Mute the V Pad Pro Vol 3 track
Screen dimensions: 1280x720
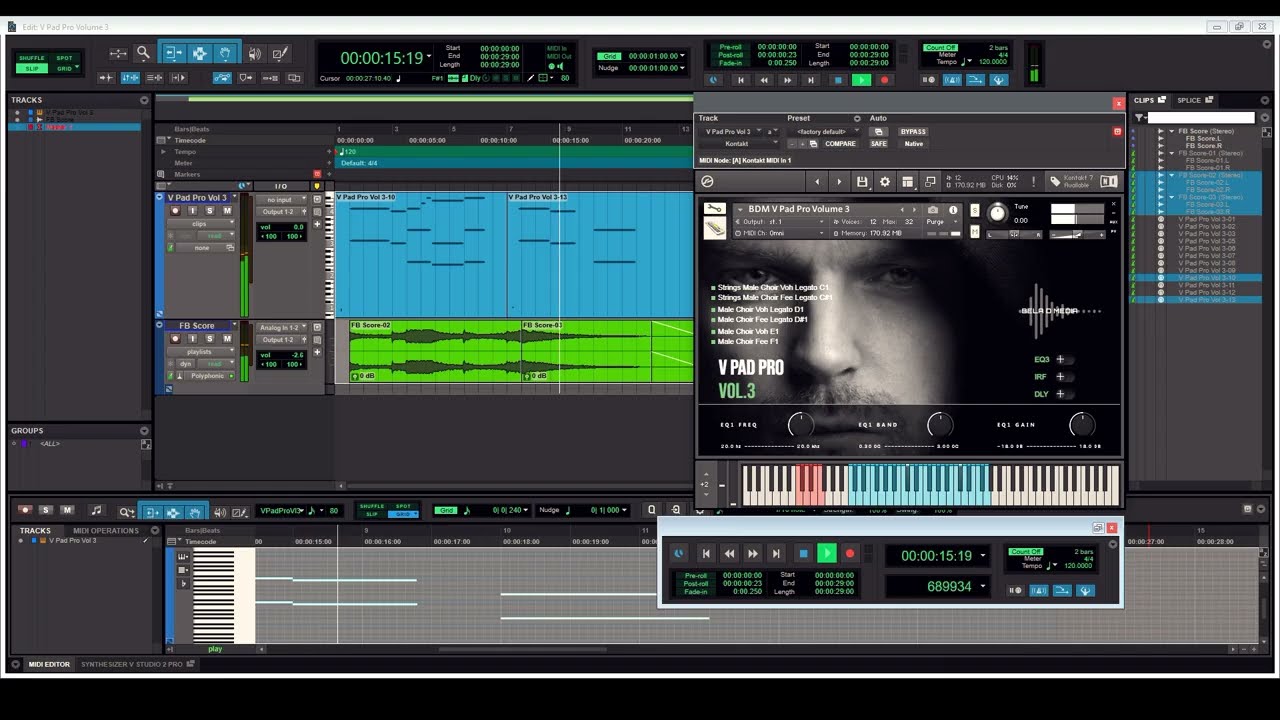click(227, 211)
